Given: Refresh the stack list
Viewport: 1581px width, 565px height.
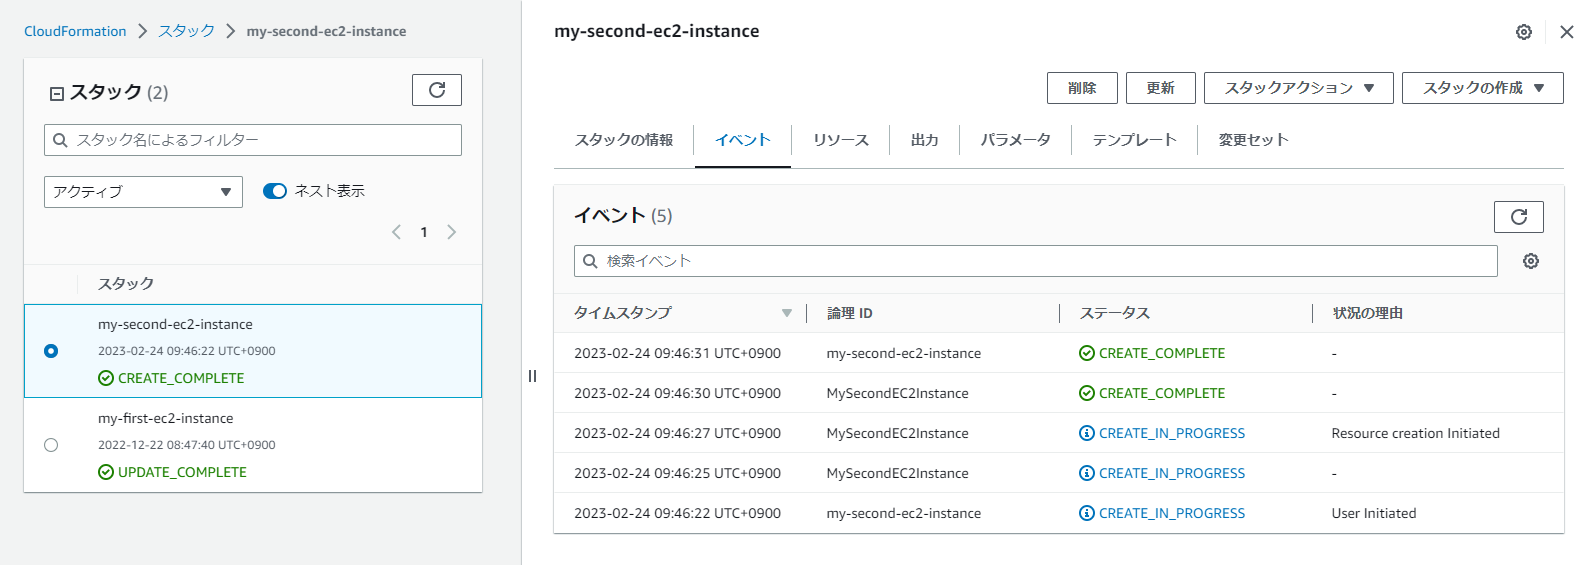Looking at the screenshot, I should [x=437, y=90].
